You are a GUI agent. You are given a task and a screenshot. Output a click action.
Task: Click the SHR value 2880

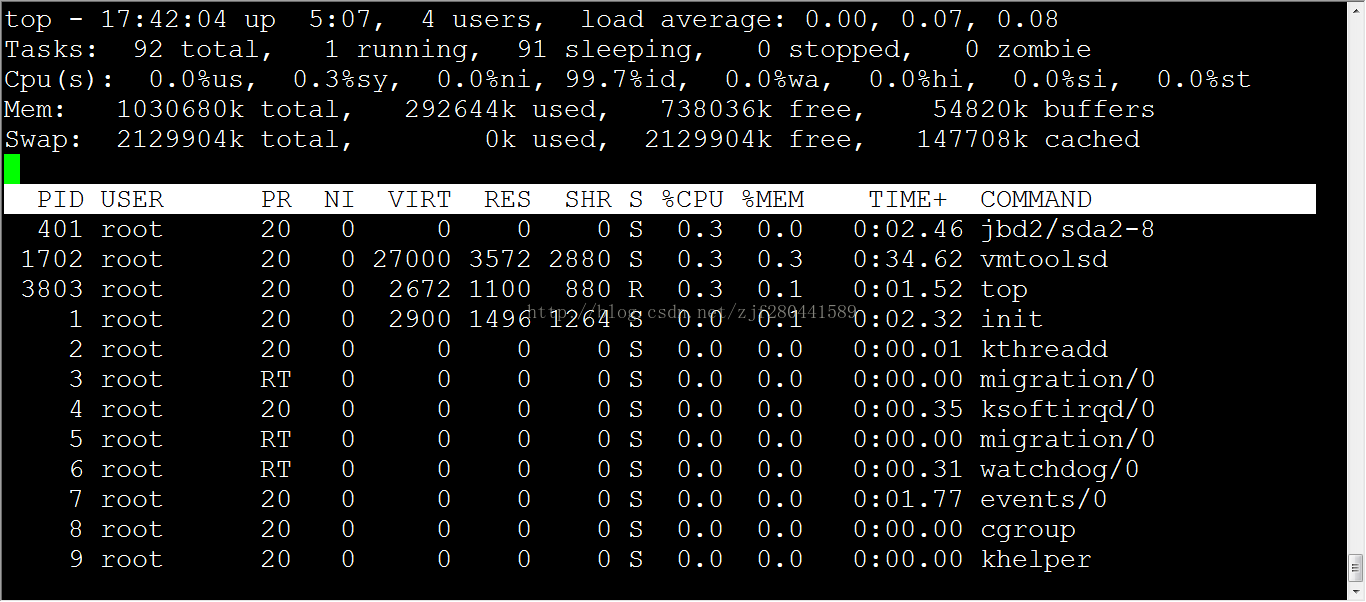(x=580, y=259)
